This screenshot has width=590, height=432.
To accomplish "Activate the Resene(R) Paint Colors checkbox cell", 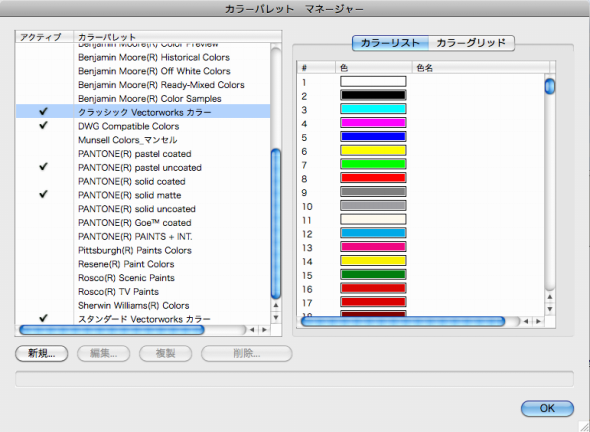I will click(x=44, y=264).
